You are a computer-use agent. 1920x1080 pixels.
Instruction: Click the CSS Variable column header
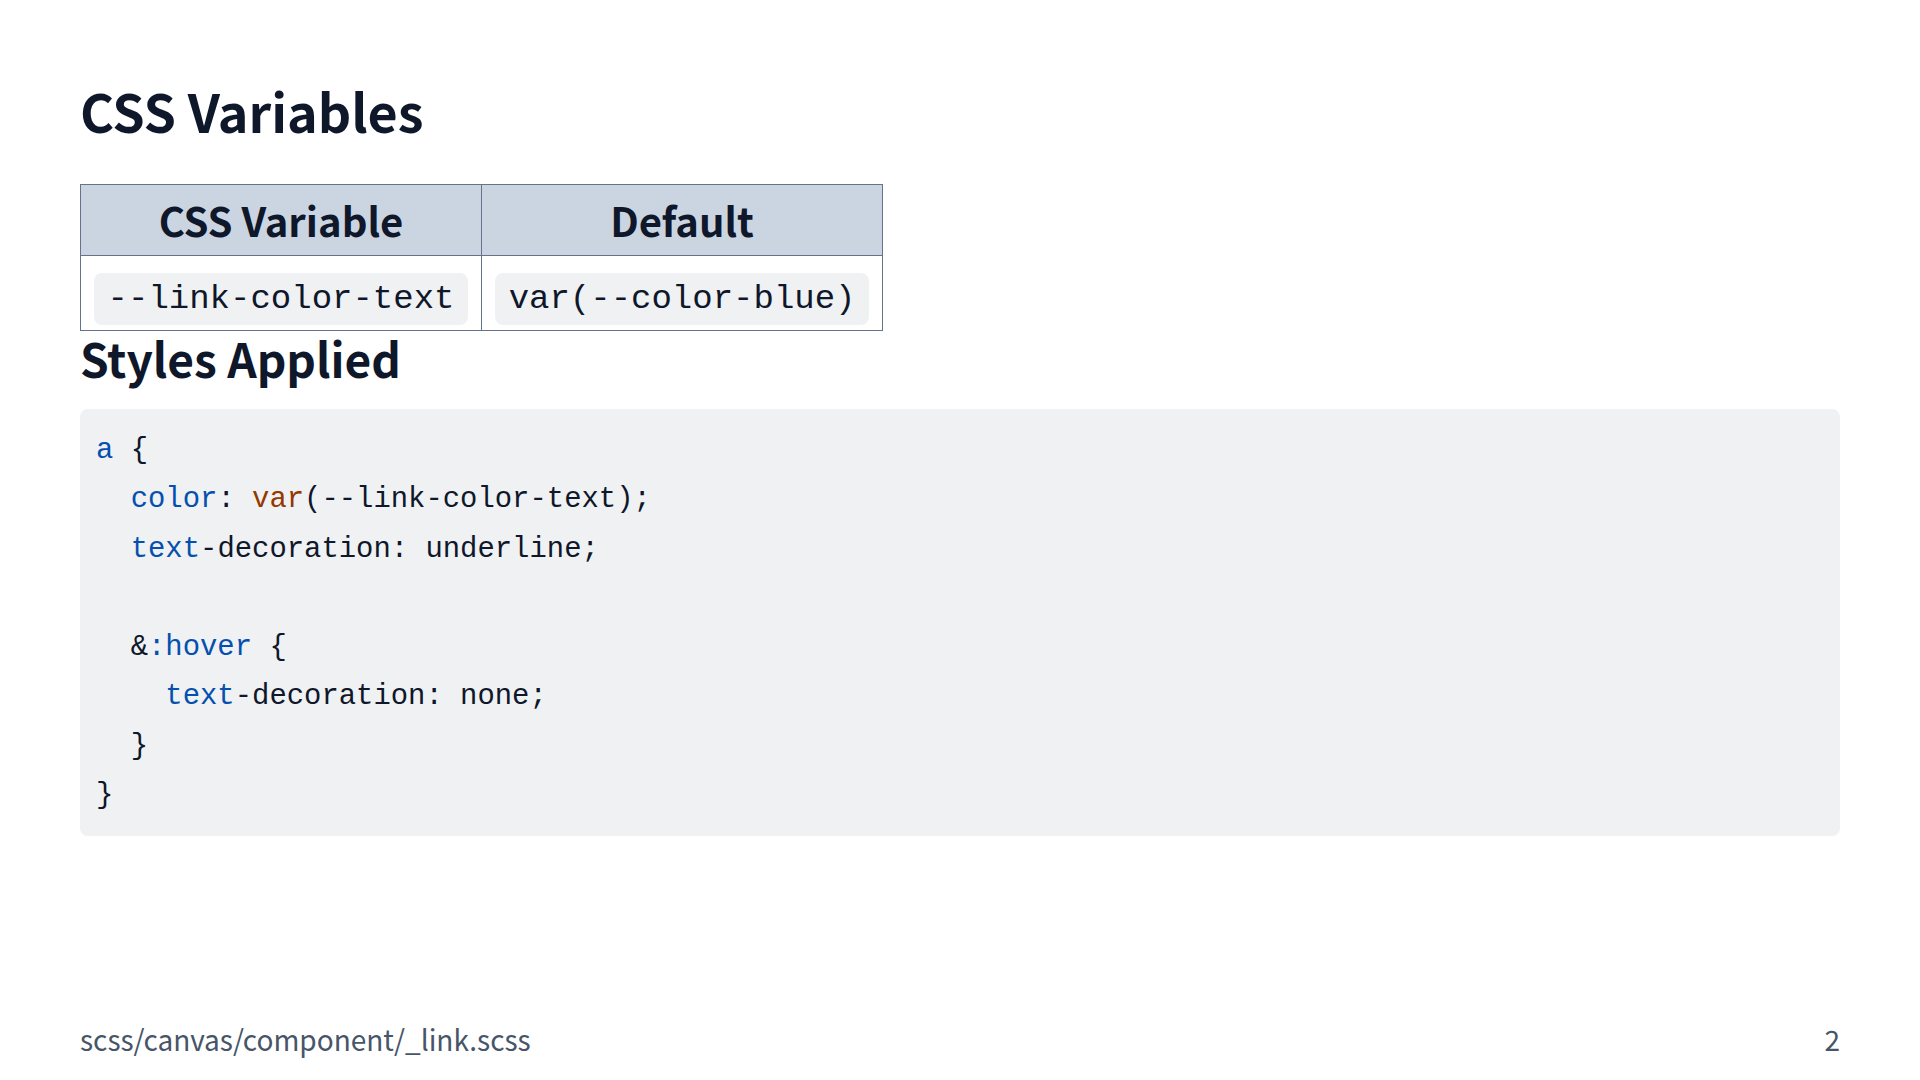(x=280, y=222)
